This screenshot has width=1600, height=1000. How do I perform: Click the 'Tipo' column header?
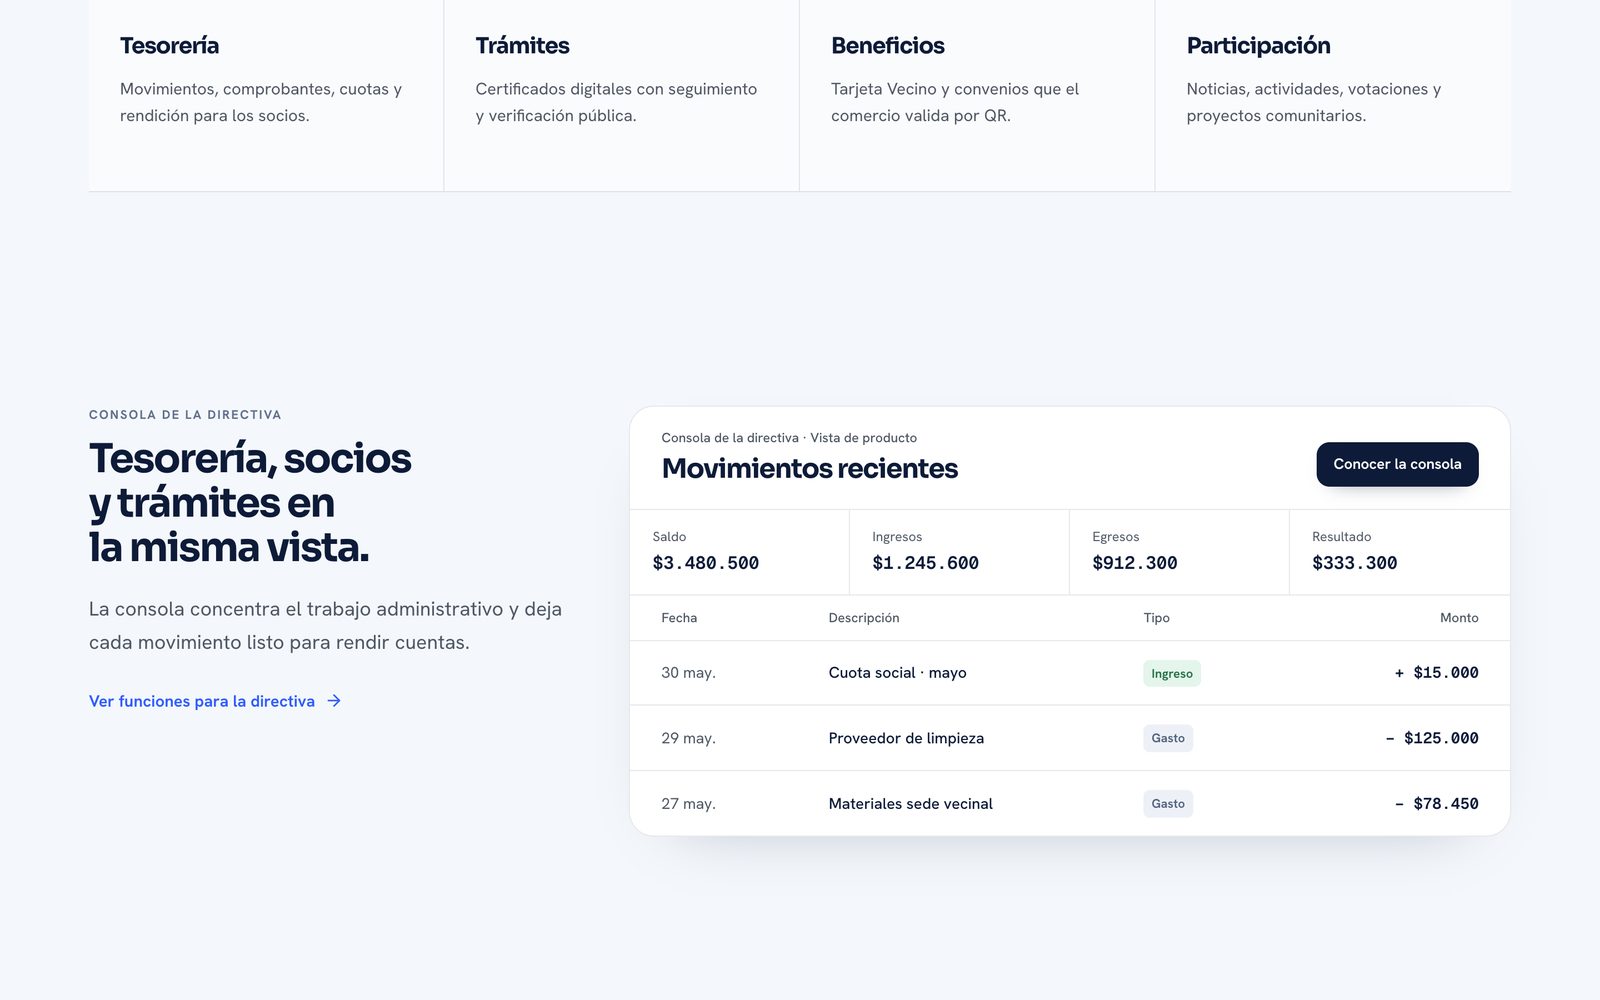click(x=1156, y=618)
